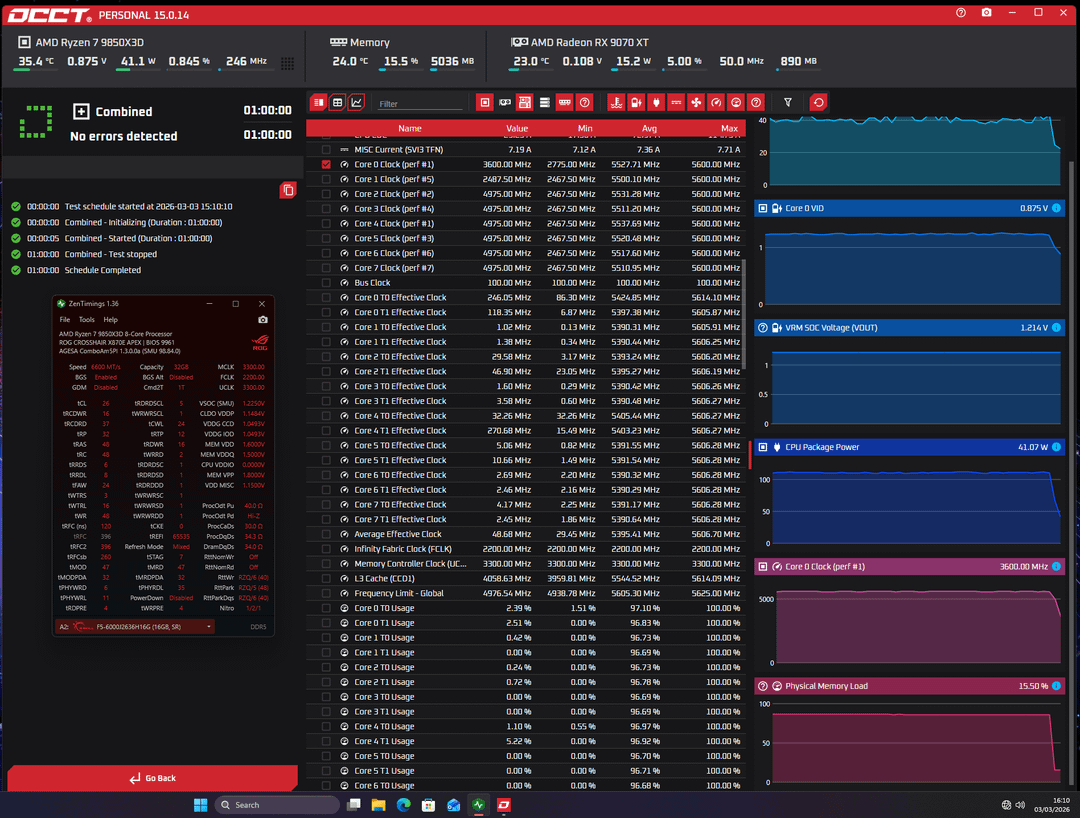Image resolution: width=1080 pixels, height=818 pixels.
Task: Click the reset min/max statistics icon
Action: (x=818, y=102)
